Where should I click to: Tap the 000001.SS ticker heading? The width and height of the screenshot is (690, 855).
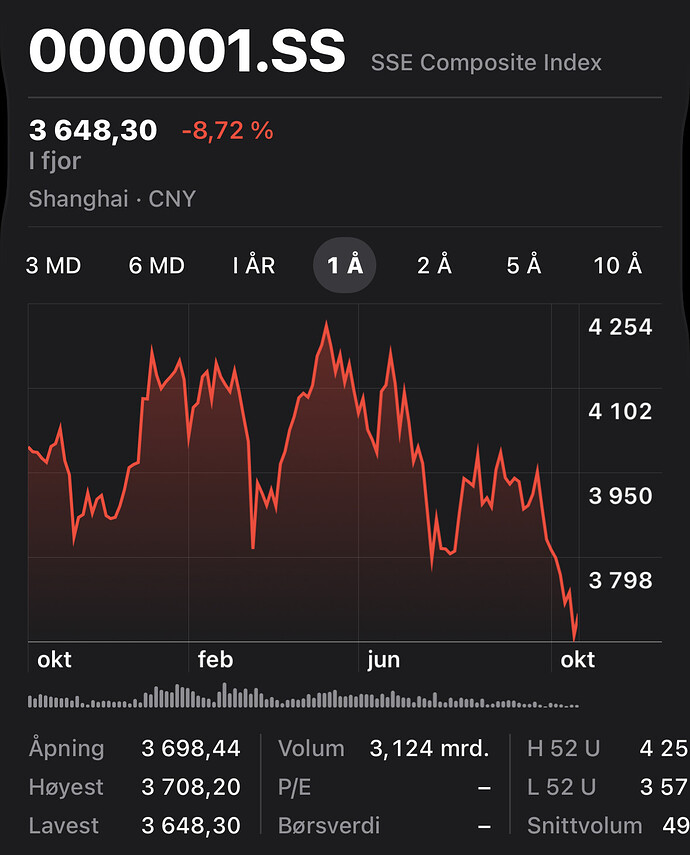(187, 51)
